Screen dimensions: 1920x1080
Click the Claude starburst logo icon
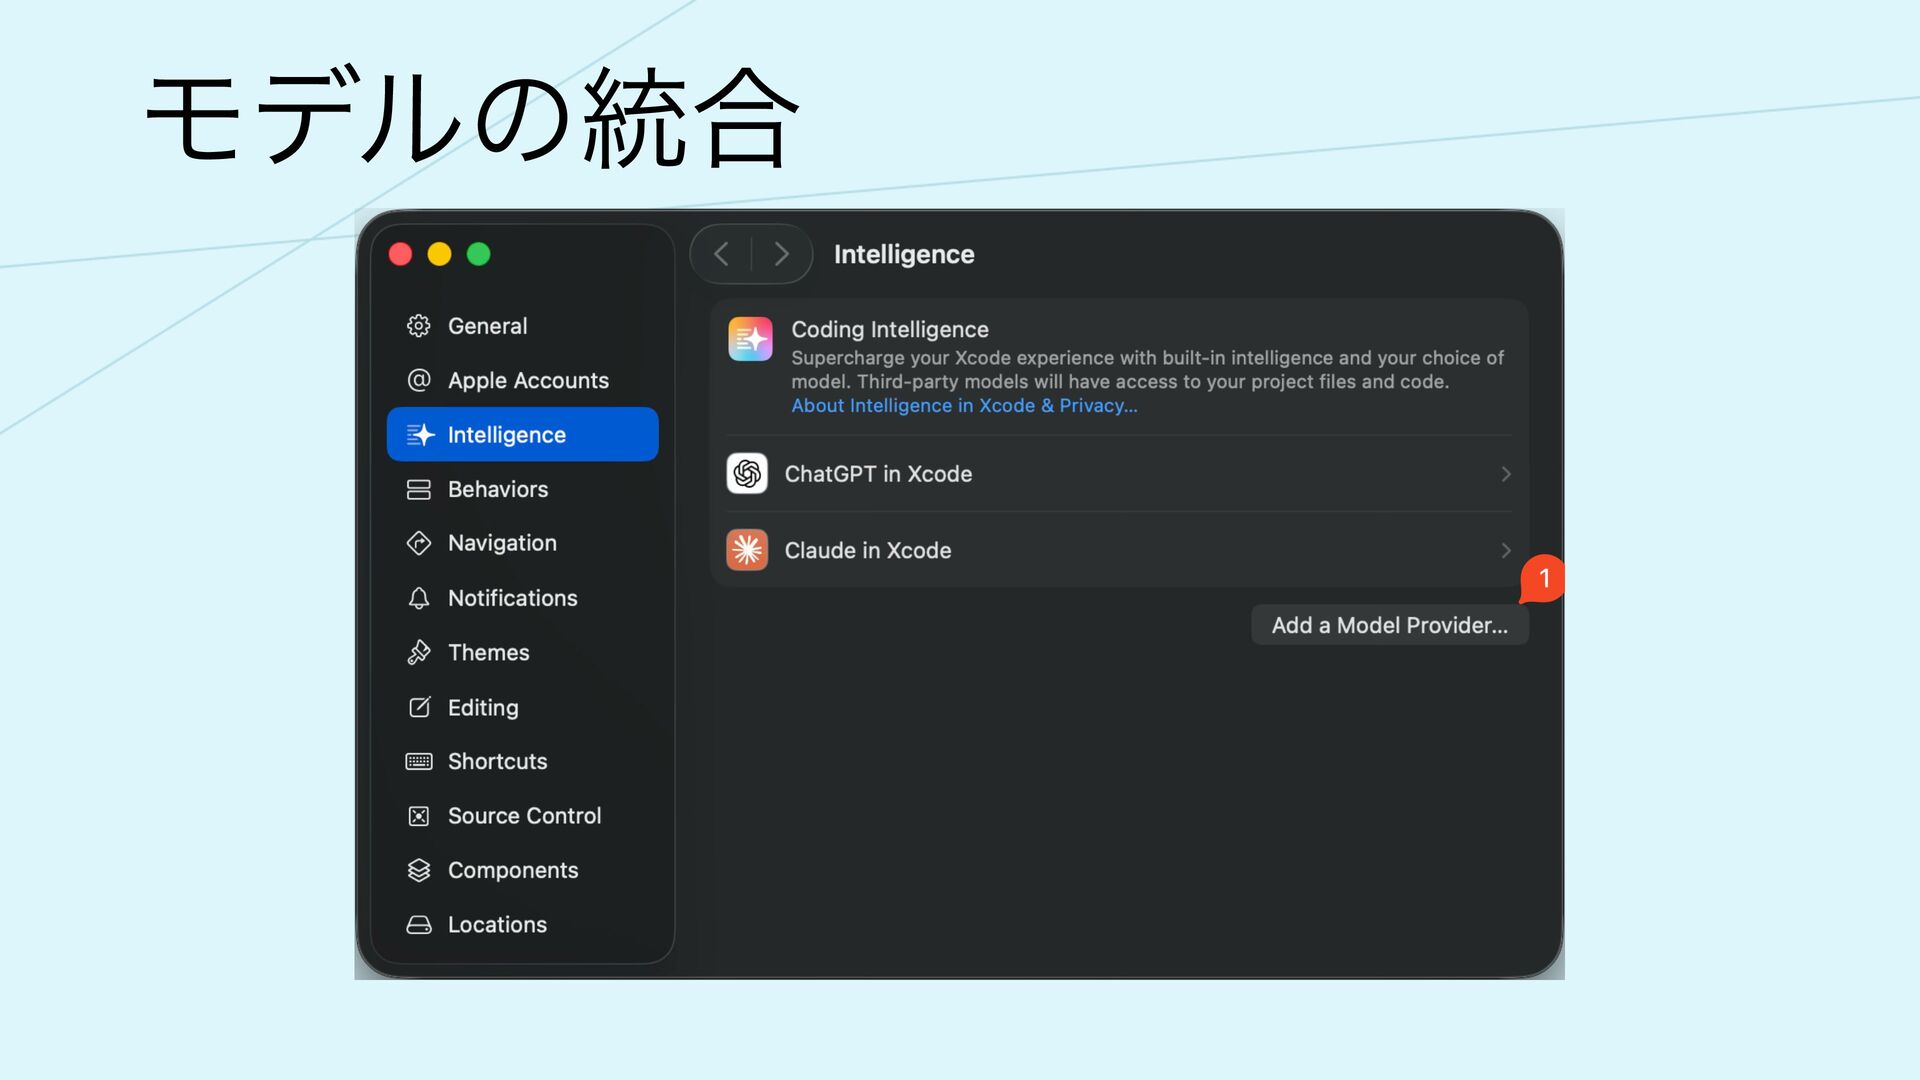747,550
